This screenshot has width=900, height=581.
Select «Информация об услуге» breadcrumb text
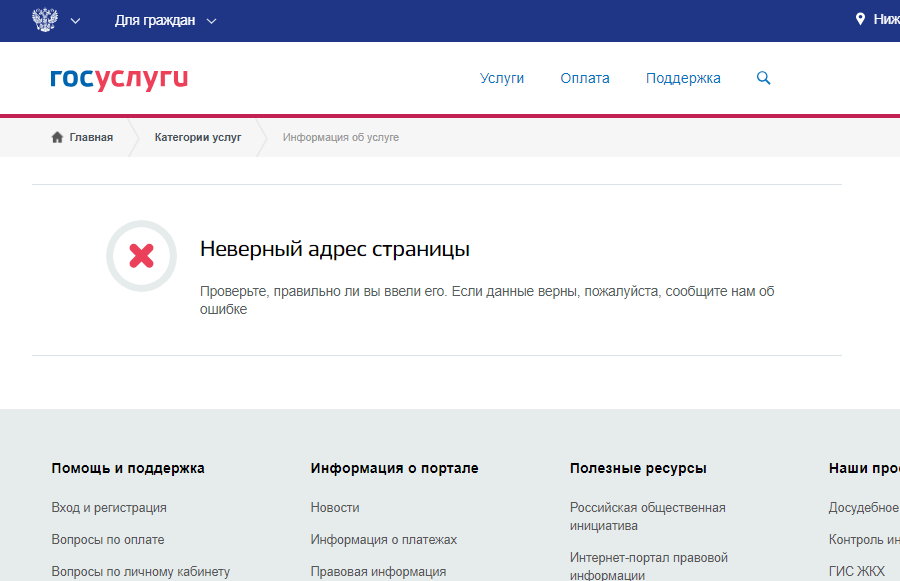[x=340, y=137]
